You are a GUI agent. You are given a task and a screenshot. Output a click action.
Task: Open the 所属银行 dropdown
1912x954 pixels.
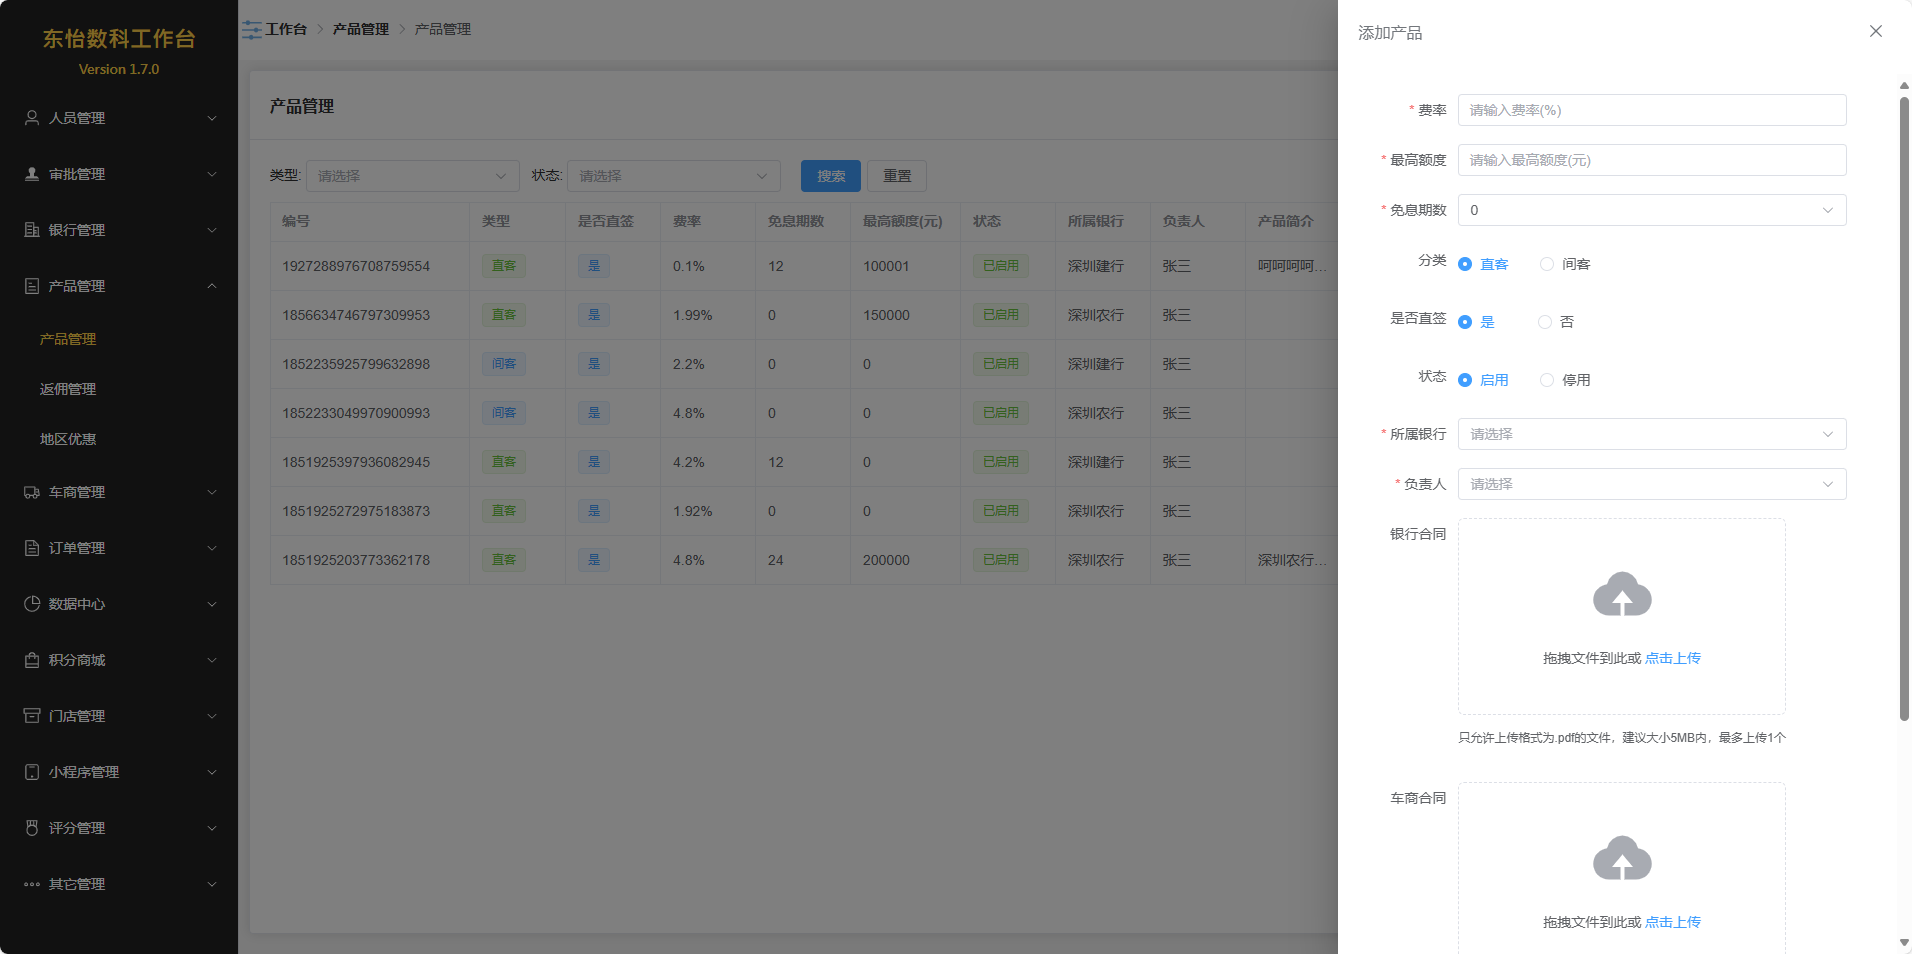click(x=1651, y=434)
